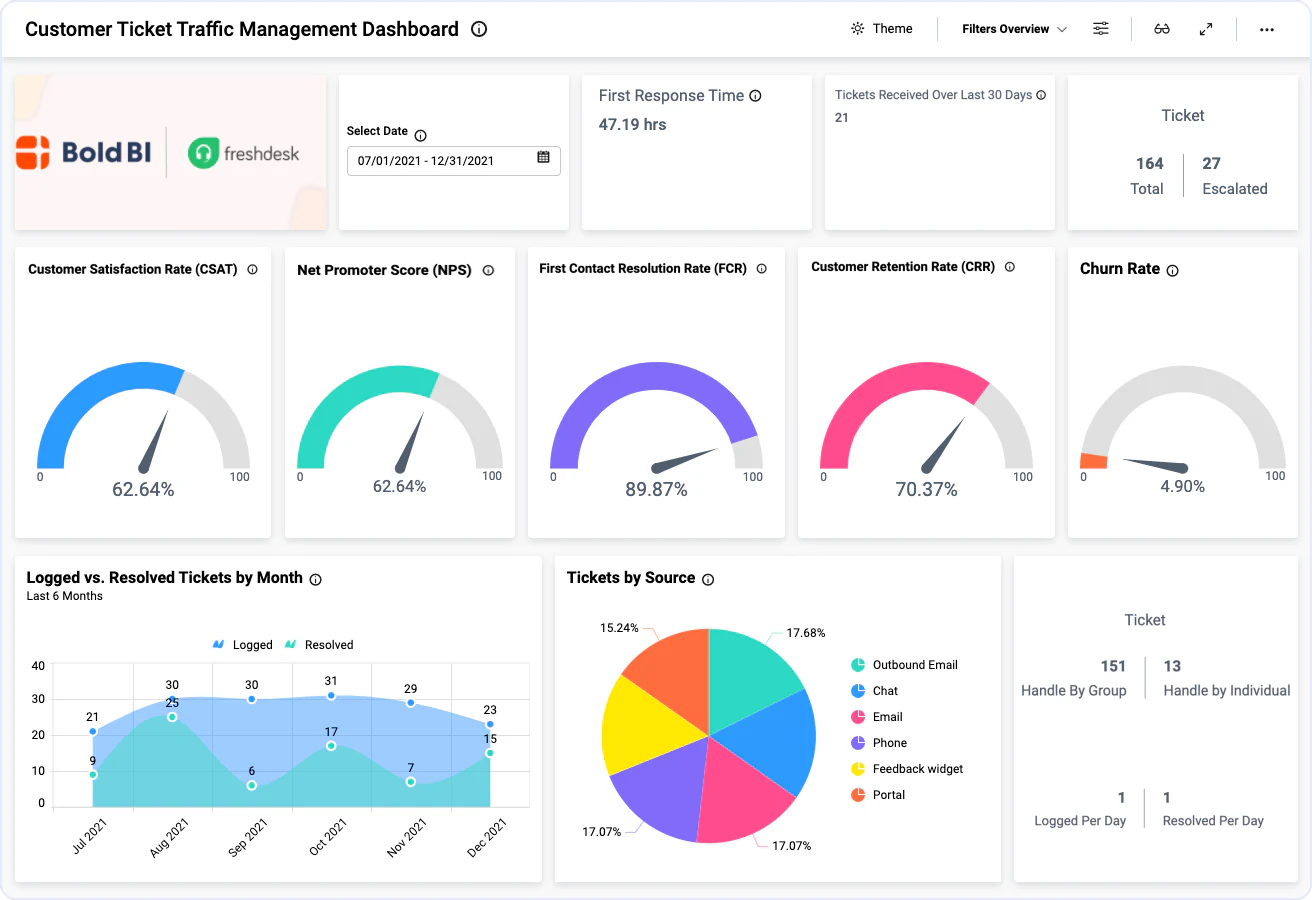This screenshot has height=900, width=1312.
Task: Toggle the Logged series in chart legend
Action: (242, 645)
